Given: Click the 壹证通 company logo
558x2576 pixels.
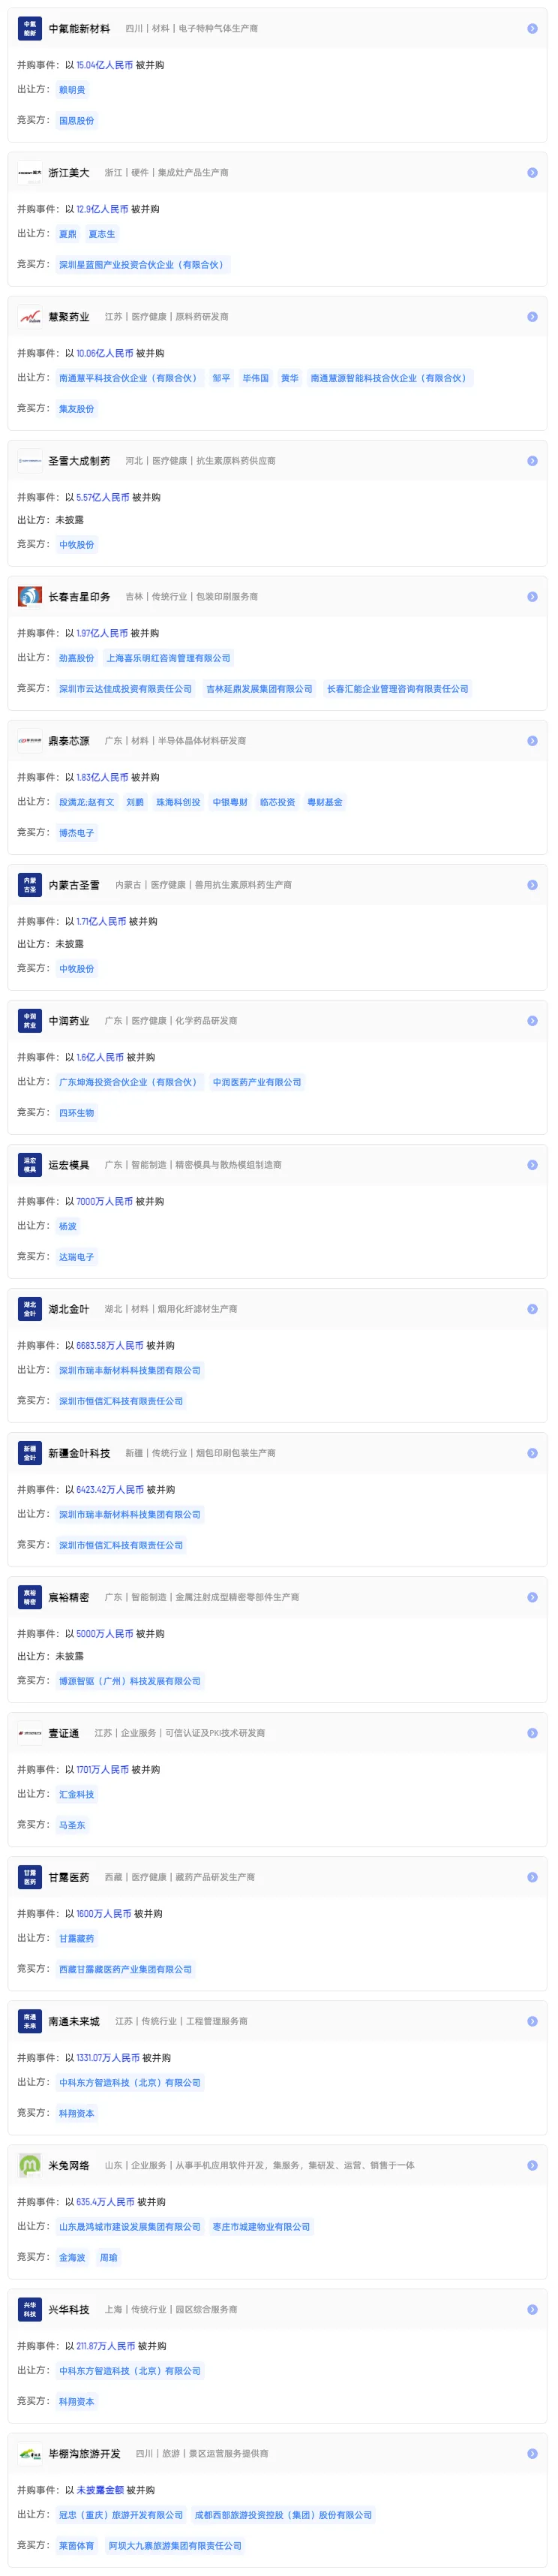Looking at the screenshot, I should 30,1733.
